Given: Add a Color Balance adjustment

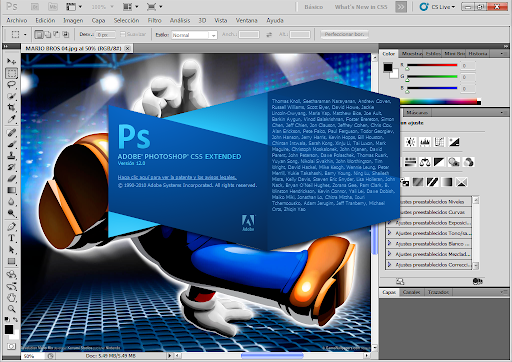Looking at the screenshot, I should click(x=425, y=162).
